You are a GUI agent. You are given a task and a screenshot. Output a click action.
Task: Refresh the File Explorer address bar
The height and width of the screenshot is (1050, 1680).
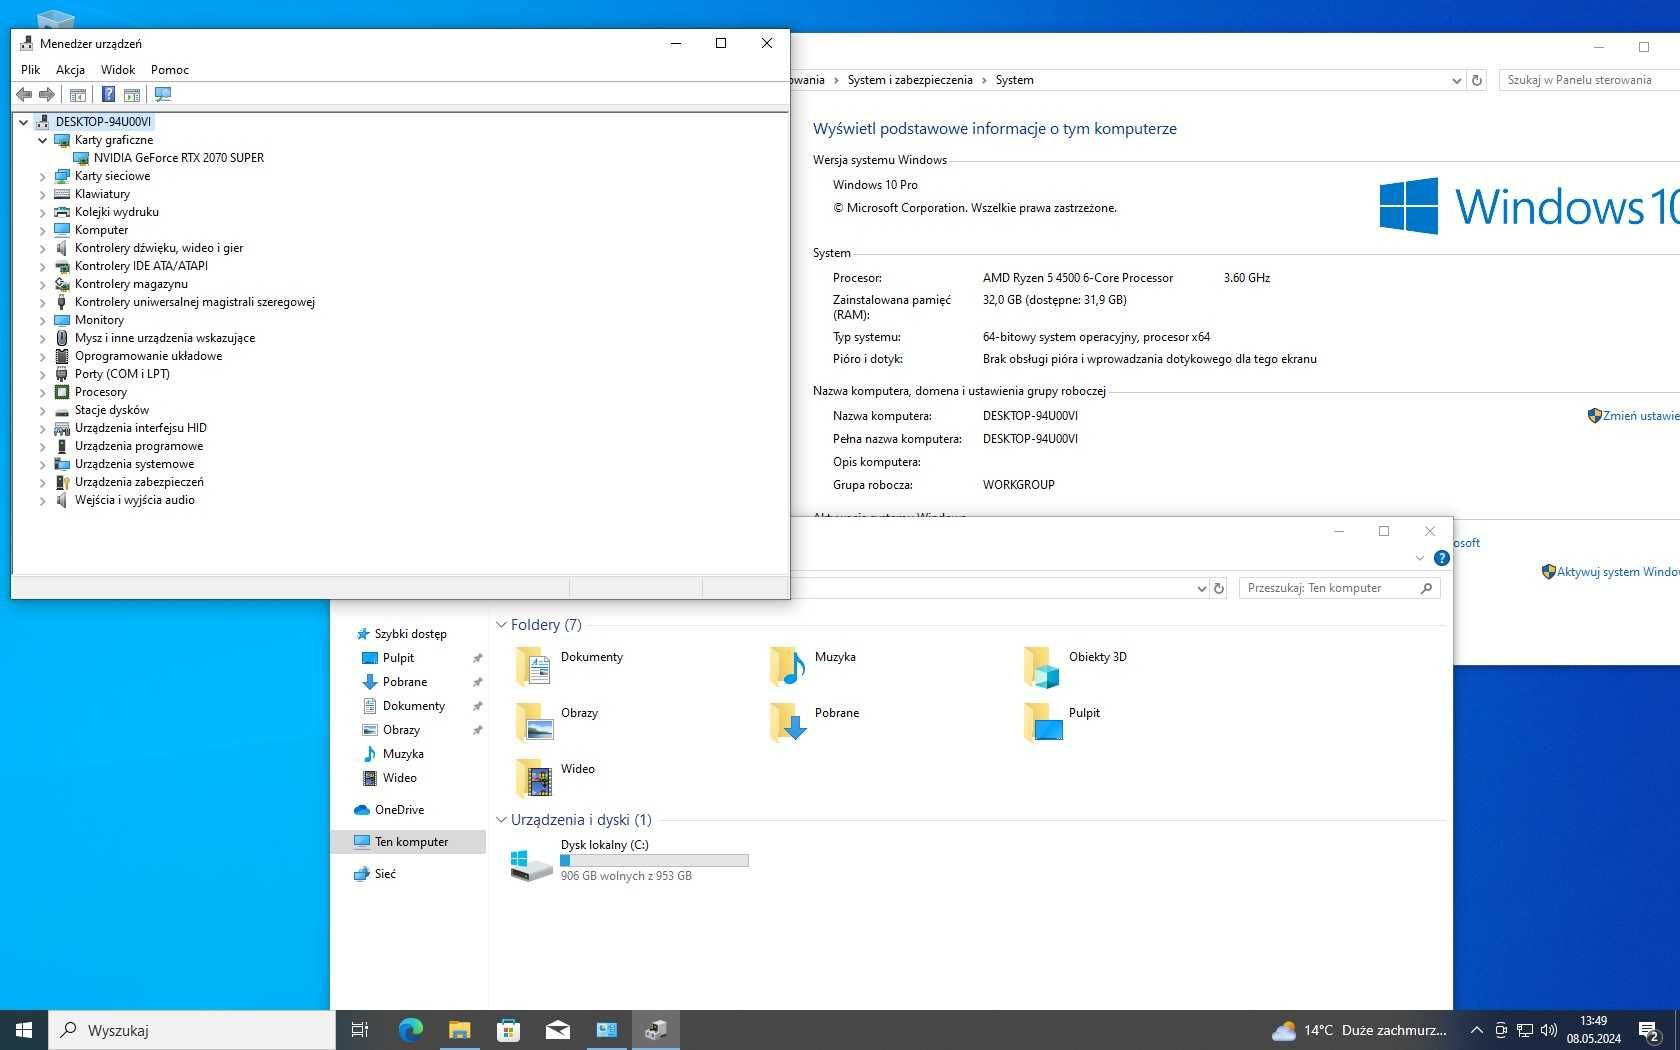(1219, 588)
